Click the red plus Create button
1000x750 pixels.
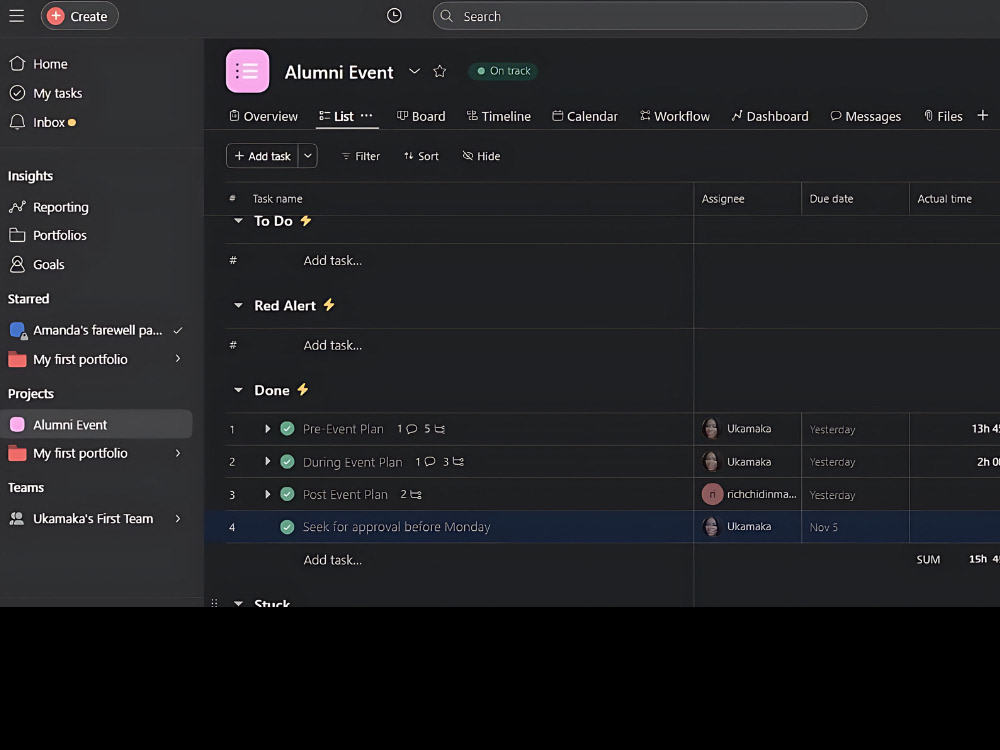click(80, 16)
